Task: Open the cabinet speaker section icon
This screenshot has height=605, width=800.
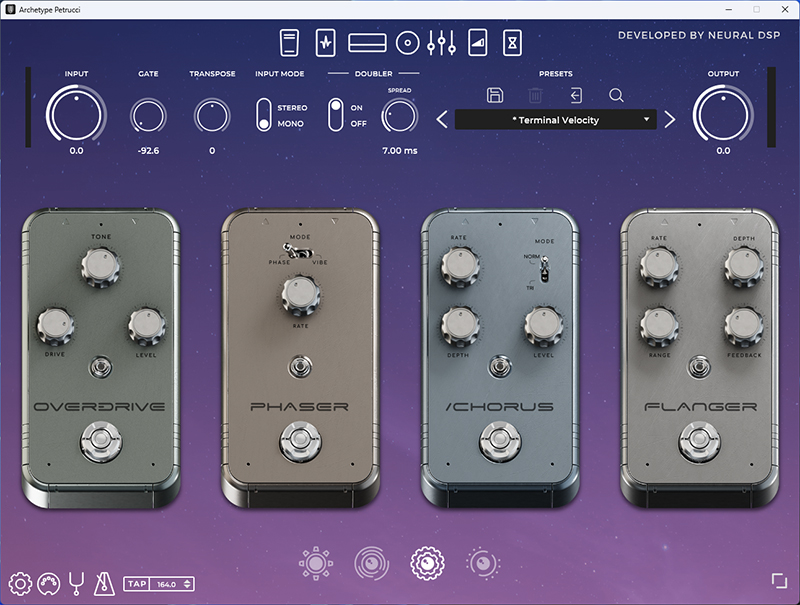Action: pyautogui.click(x=407, y=43)
